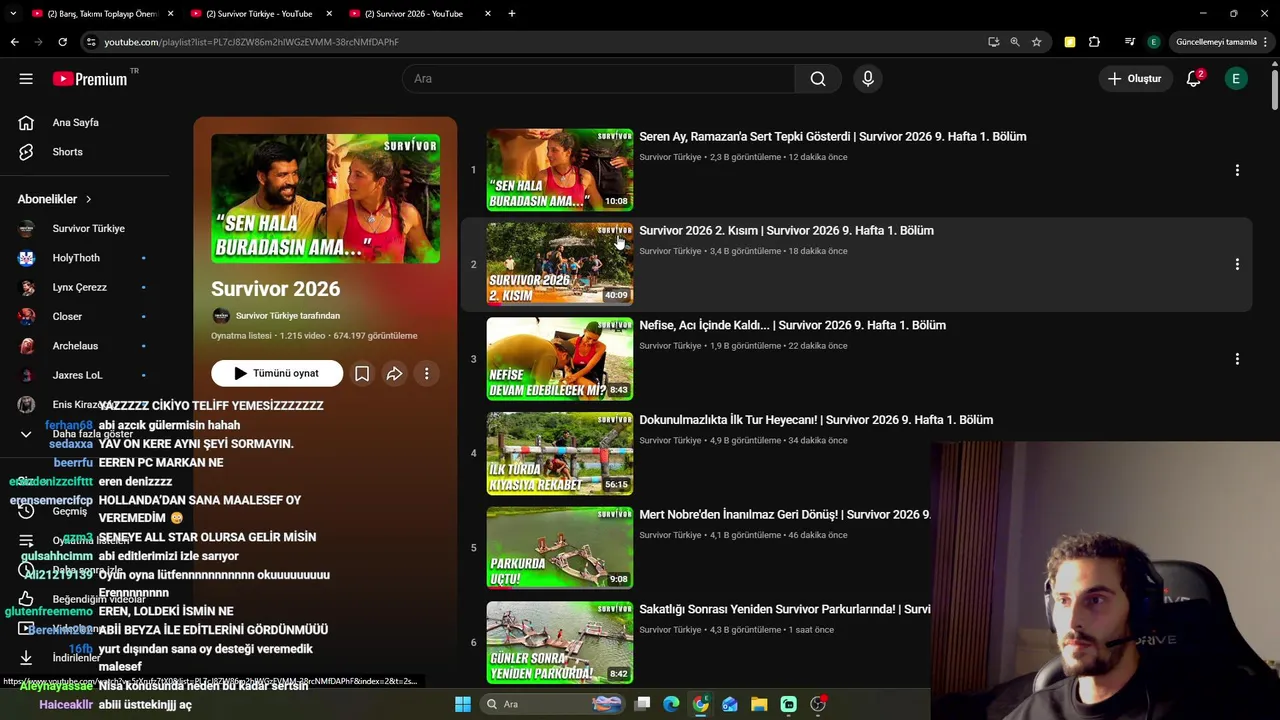Image resolution: width=1280 pixels, height=720 pixels.
Task: Click the Windows taskbar search box
Action: point(554,704)
